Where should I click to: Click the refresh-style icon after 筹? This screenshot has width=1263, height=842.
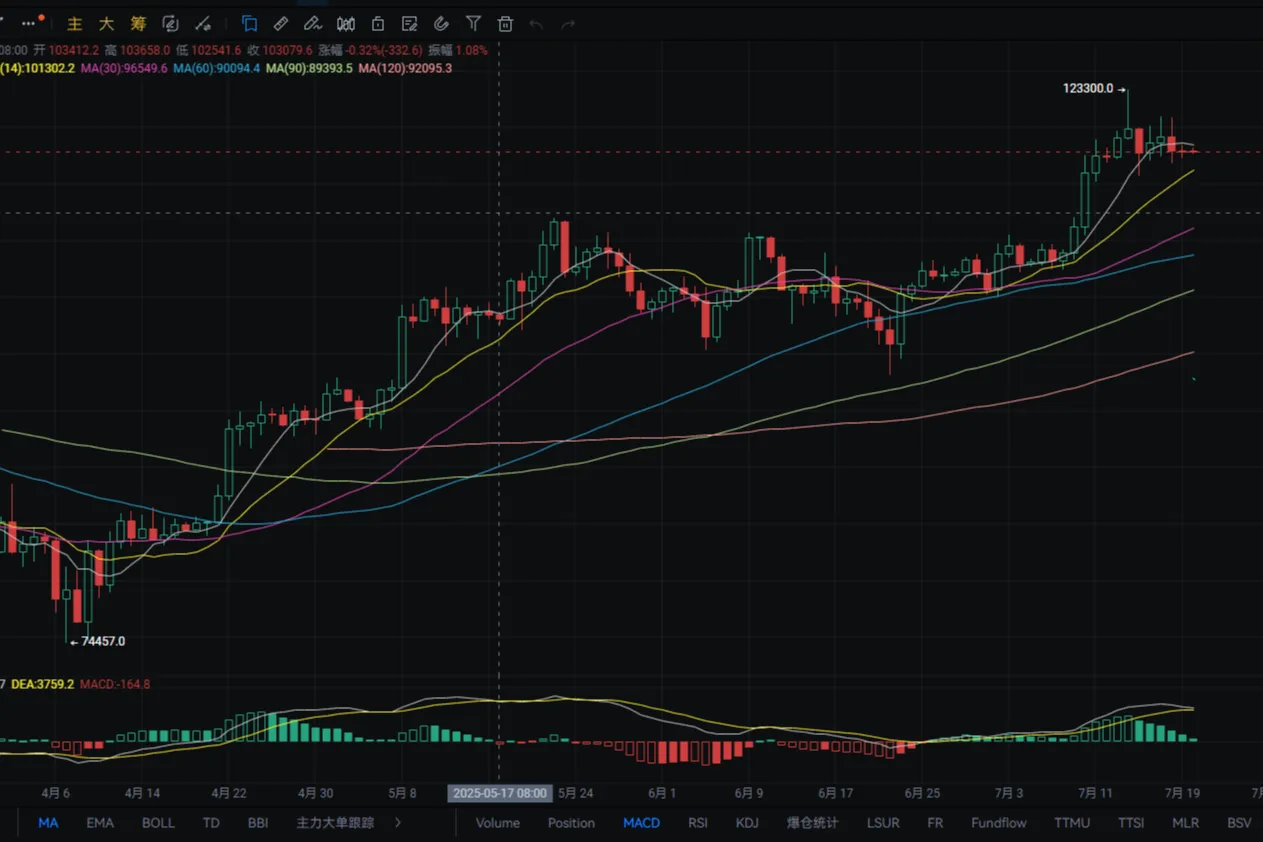click(170, 23)
